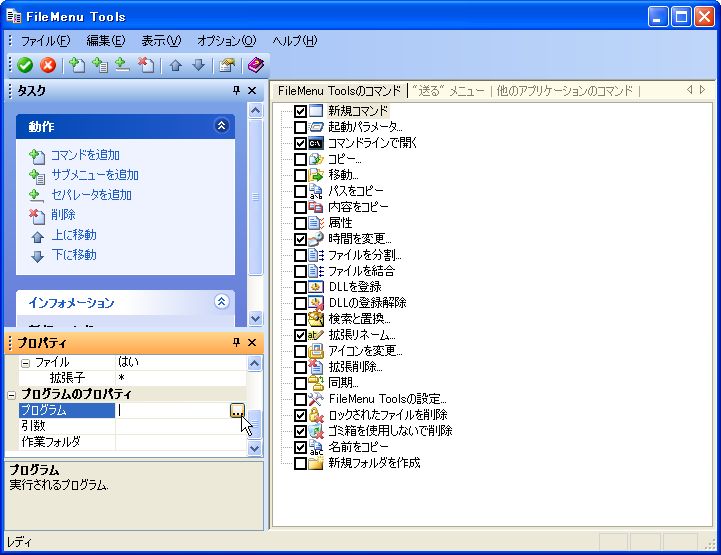
Task: Click the 引数 value field
Action: click(x=180, y=426)
